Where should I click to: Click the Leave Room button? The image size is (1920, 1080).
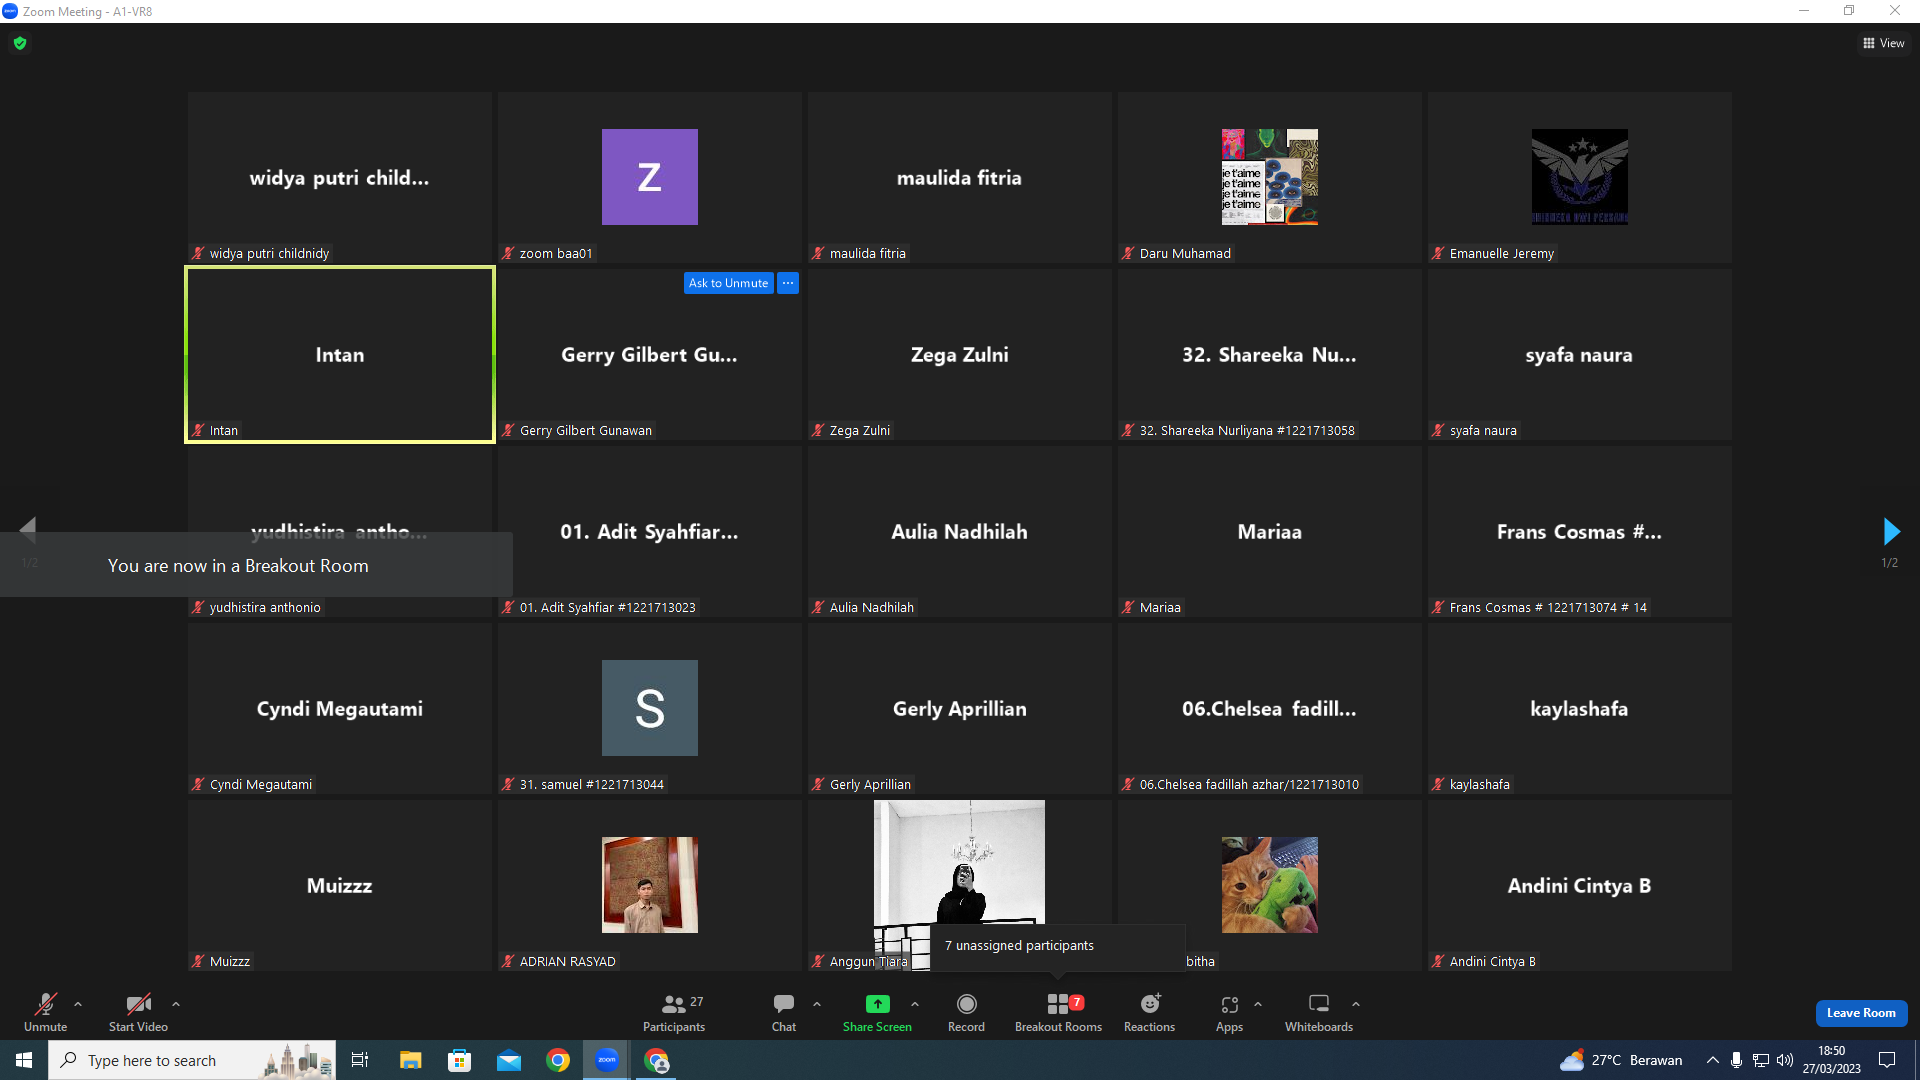pyautogui.click(x=1861, y=1013)
